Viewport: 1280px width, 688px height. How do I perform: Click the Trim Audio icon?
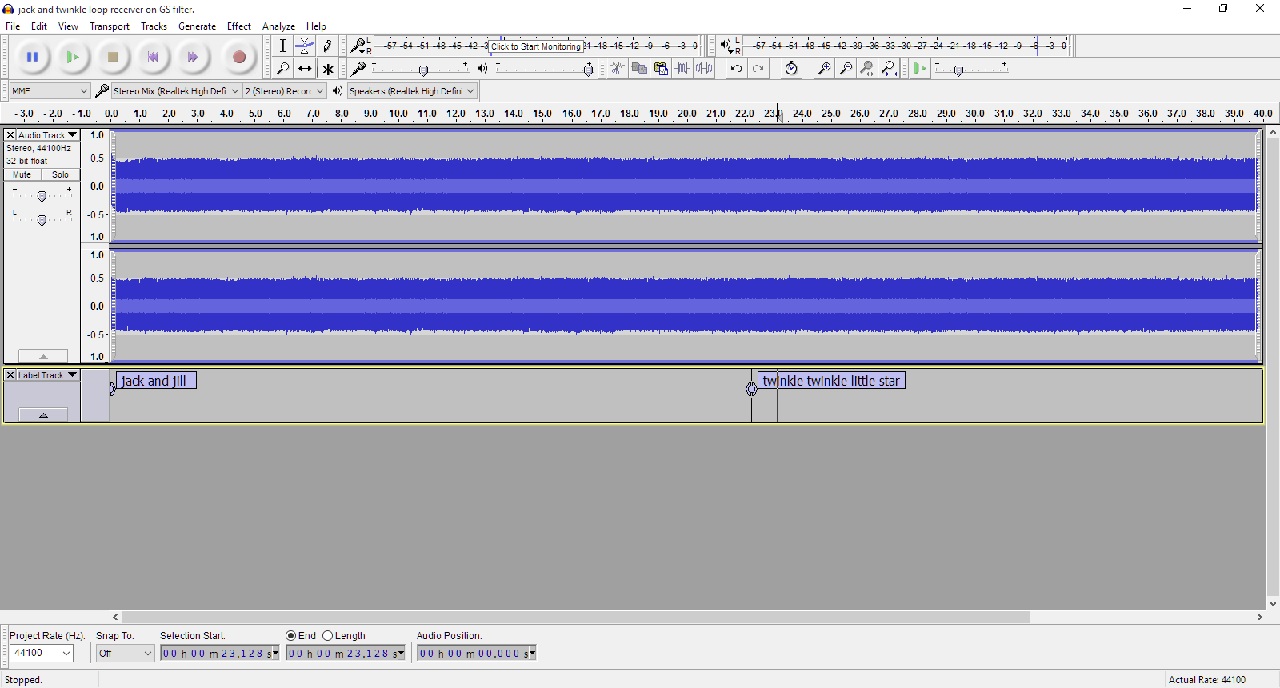click(682, 69)
